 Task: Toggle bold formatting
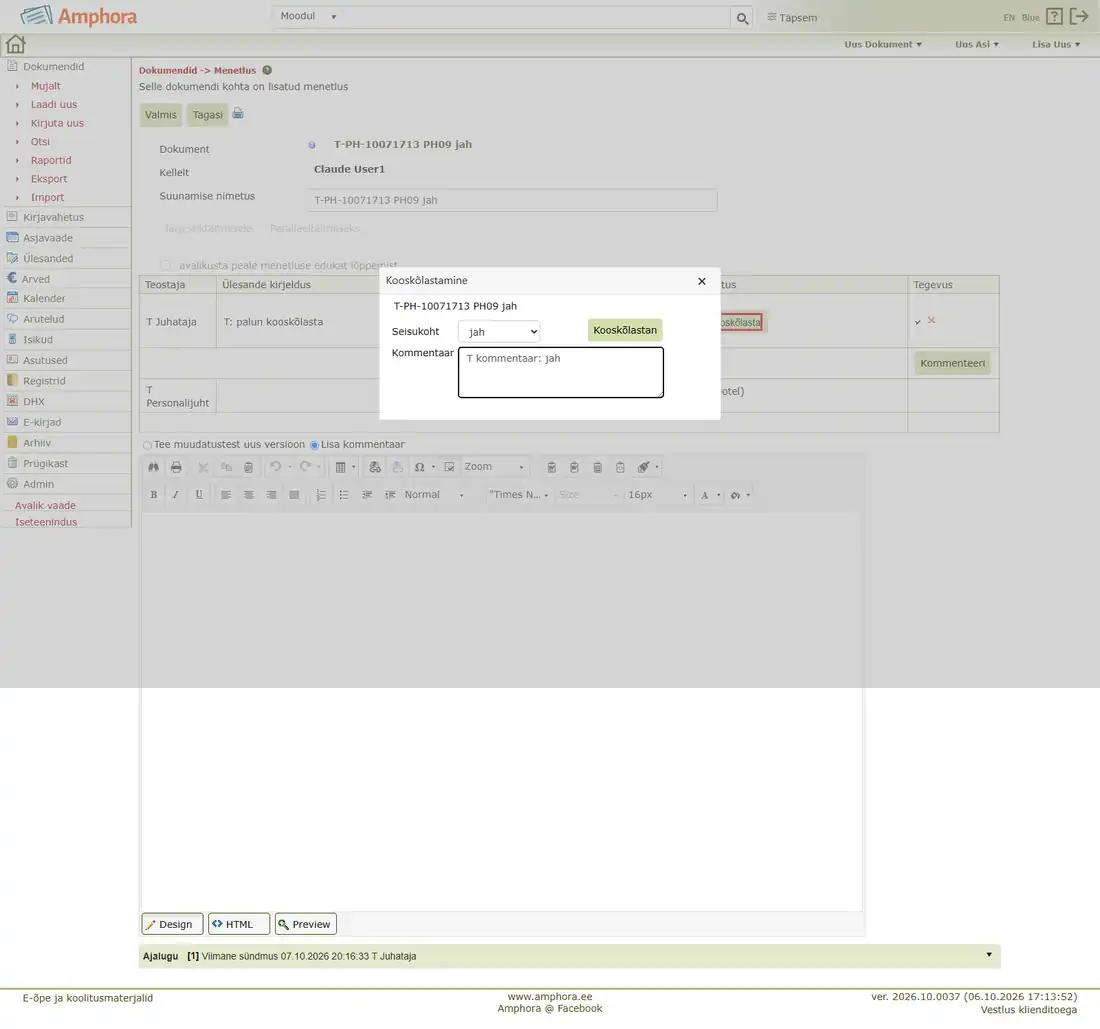pyautogui.click(x=154, y=495)
